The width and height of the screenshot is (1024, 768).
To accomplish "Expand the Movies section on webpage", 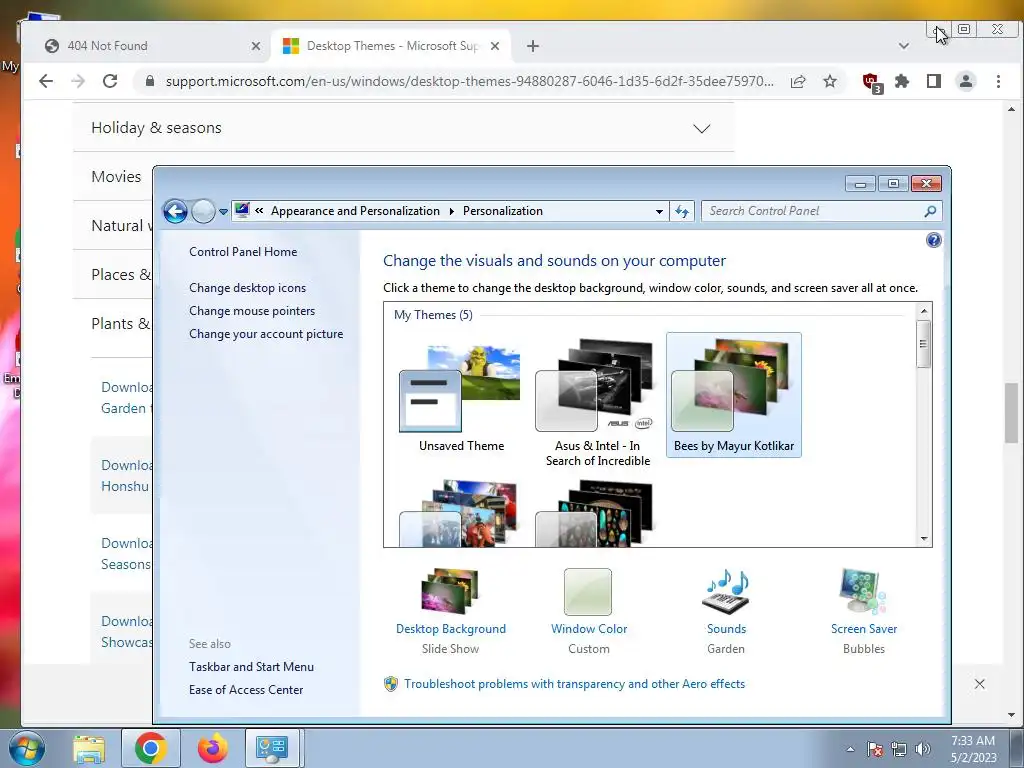I will (116, 176).
